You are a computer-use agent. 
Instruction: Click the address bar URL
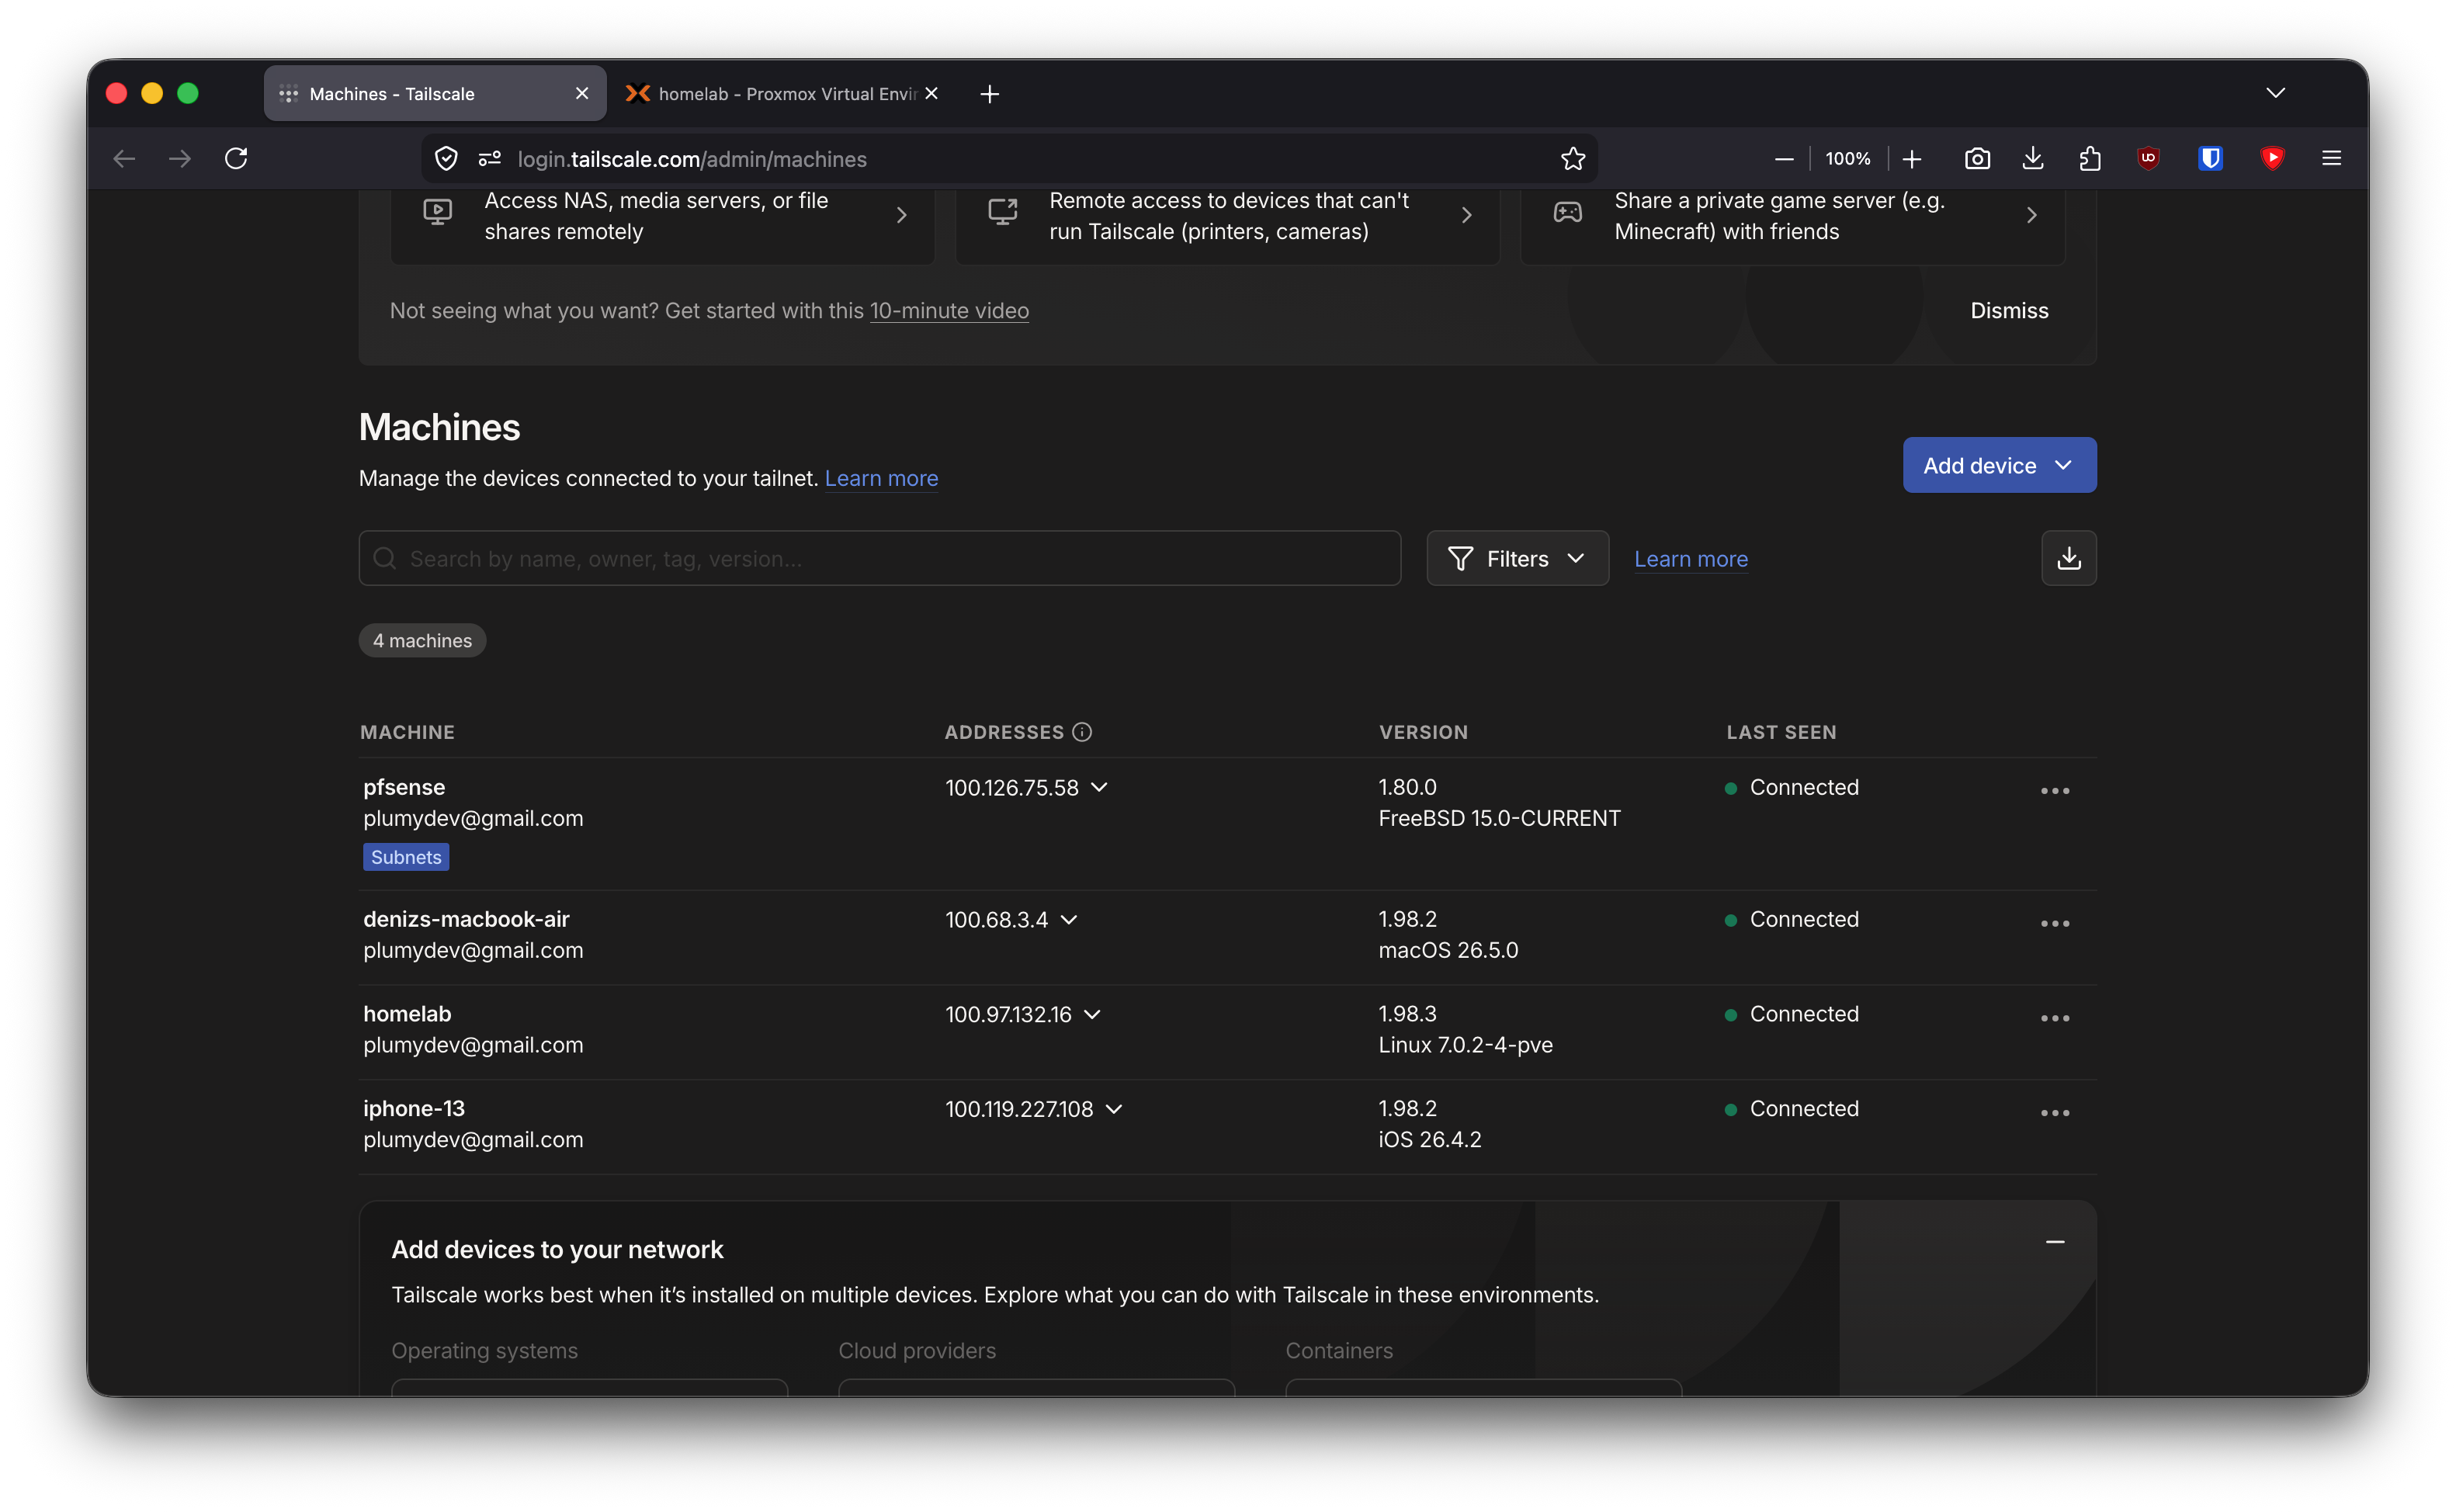692,159
